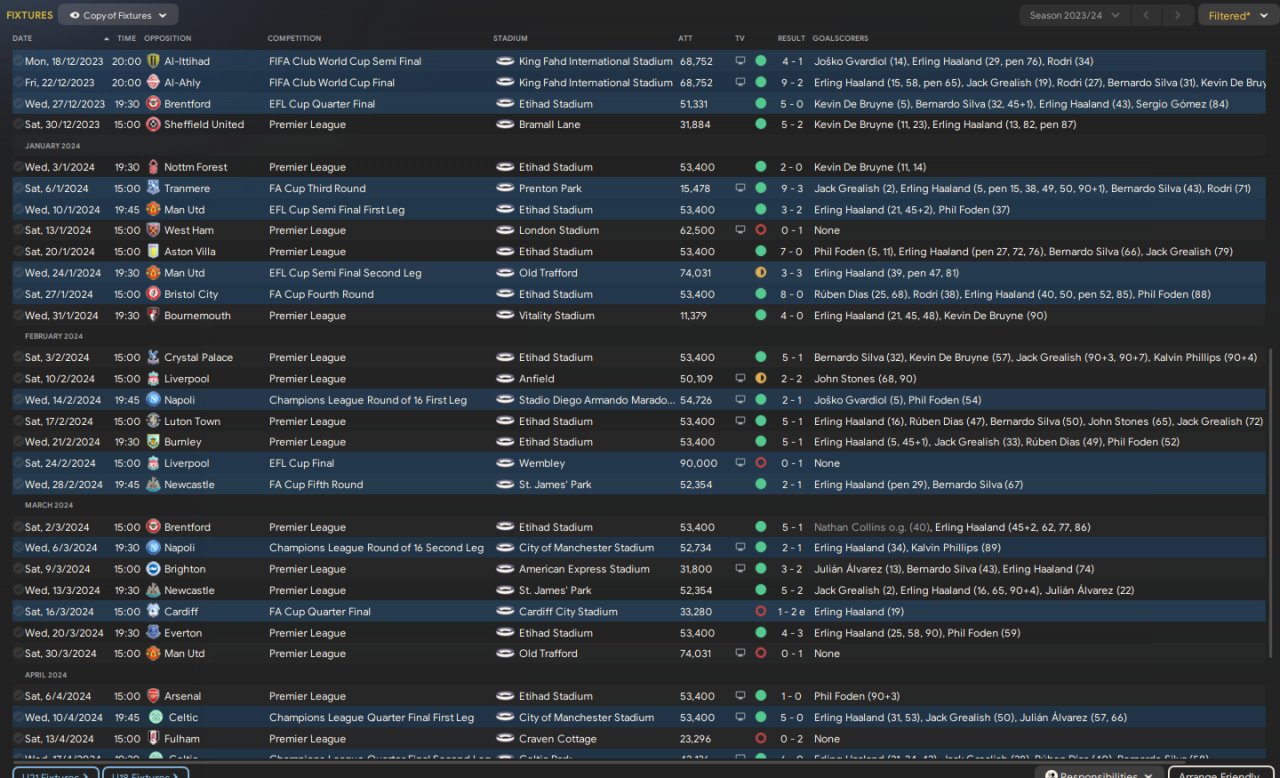Open the Stadio Diego Armando Maradona stadium link
Screen dimensions: 1280x778
point(597,400)
